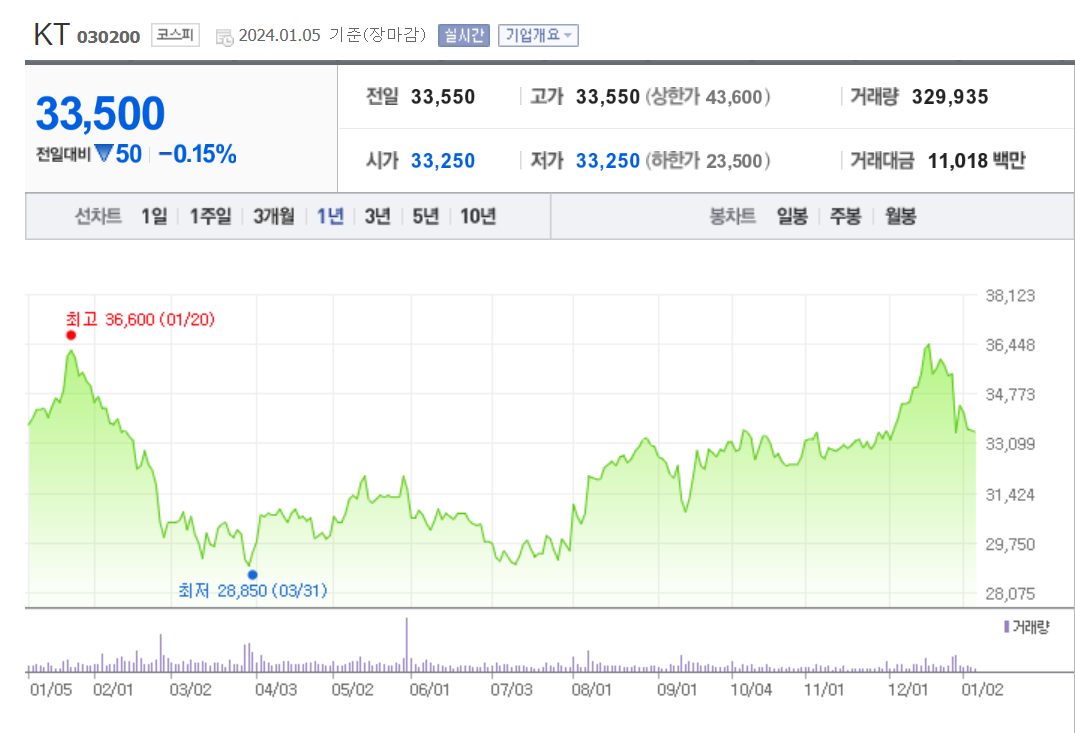Click the purple 거래량 legend marker
The height and width of the screenshot is (733, 1075).
1006,627
